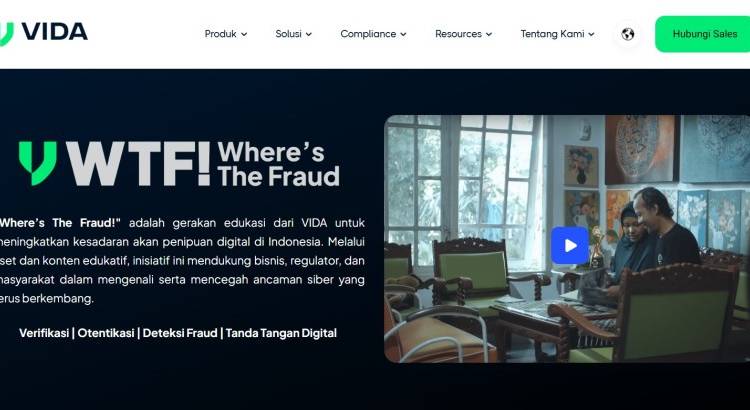Click the Hubungi Sales button

click(703, 34)
